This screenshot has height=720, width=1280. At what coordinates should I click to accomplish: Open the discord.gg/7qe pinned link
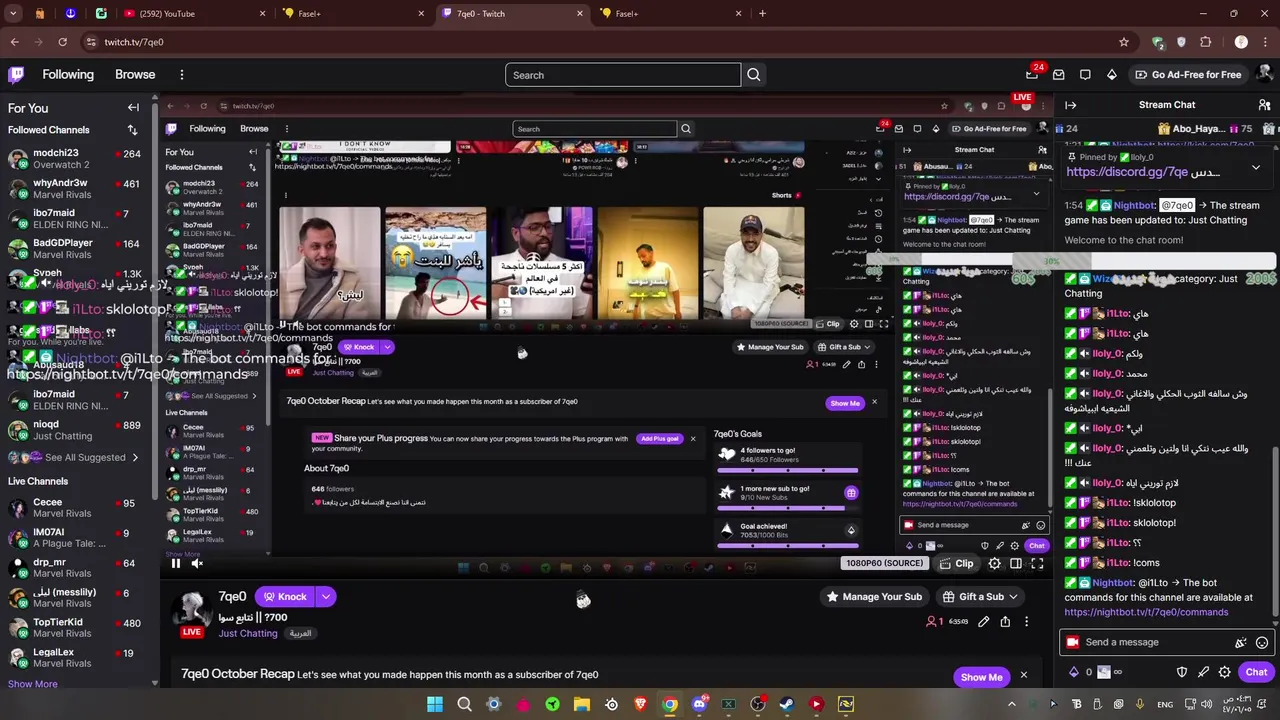(x=1127, y=172)
